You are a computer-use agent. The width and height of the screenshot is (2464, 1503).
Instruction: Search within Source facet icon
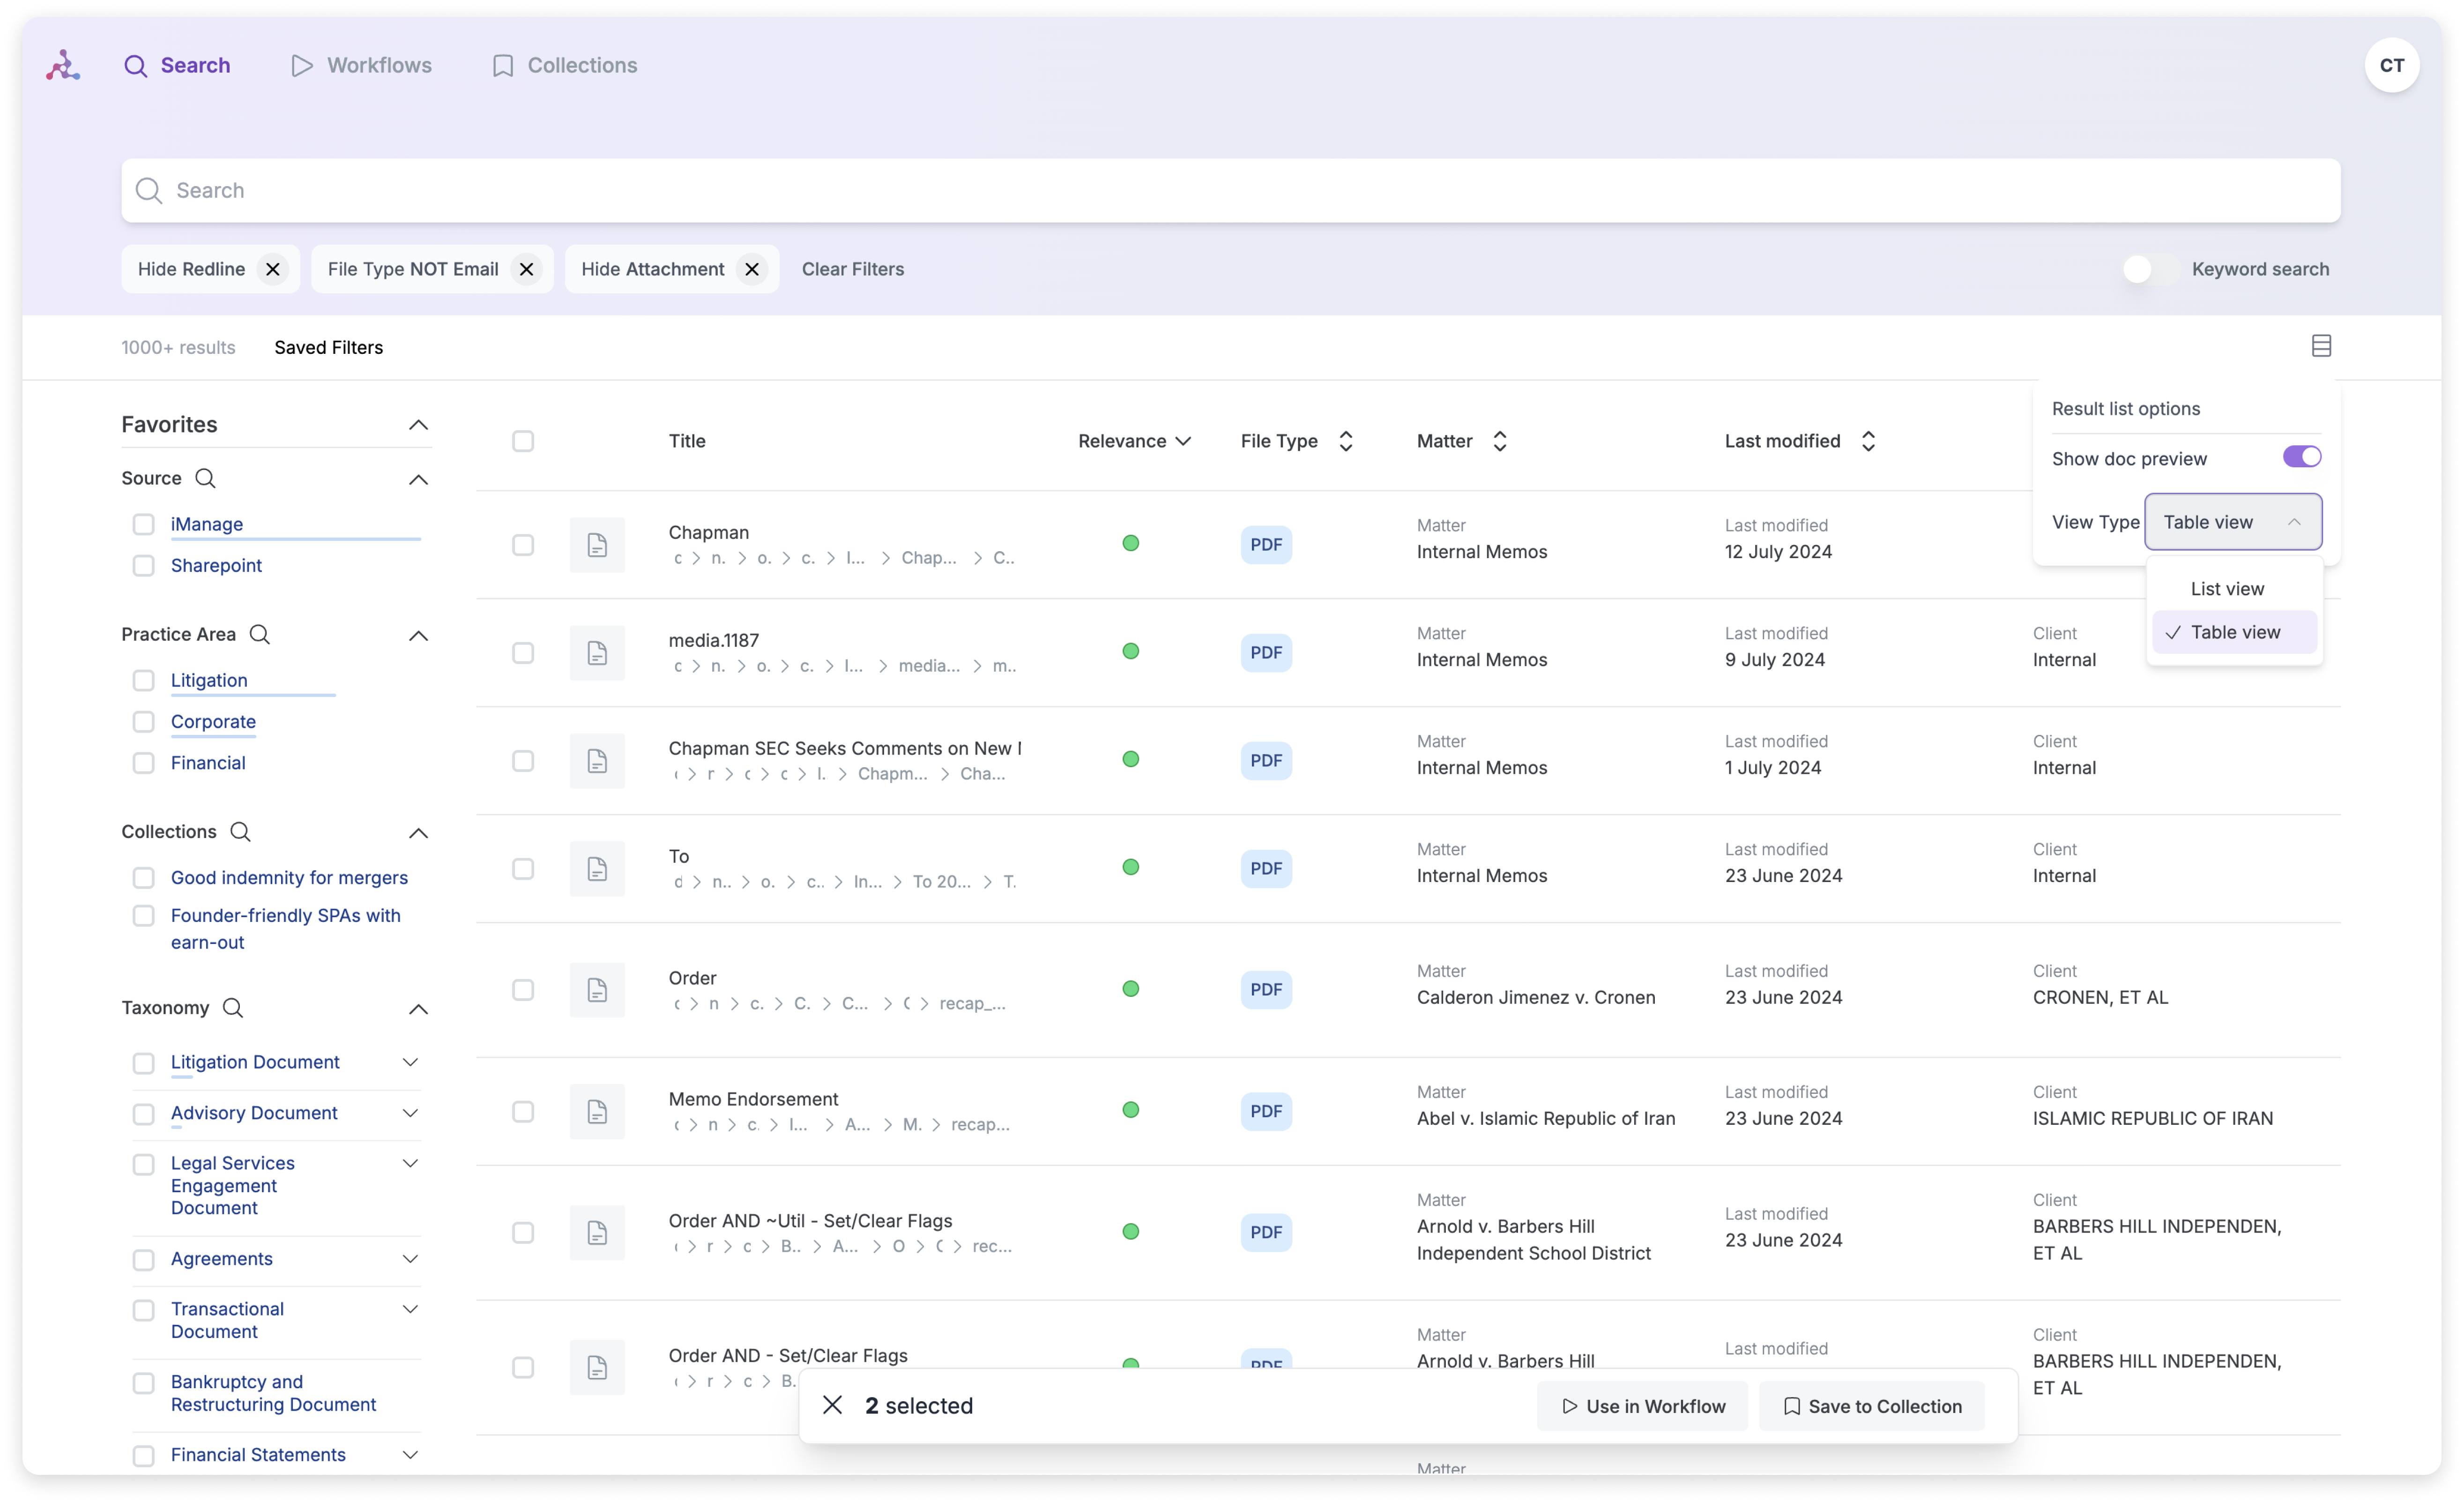pos(205,478)
